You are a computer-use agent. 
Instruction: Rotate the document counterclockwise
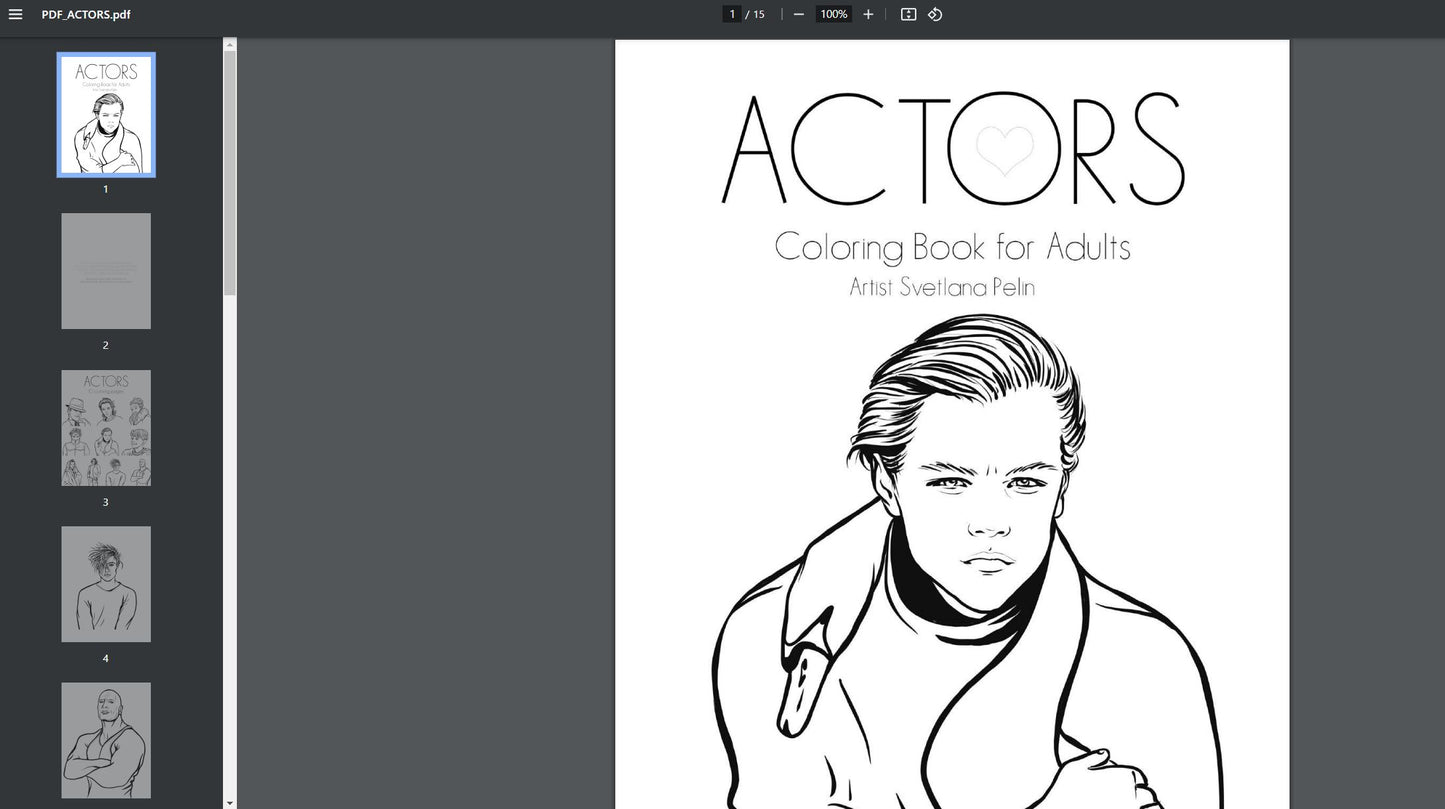pyautogui.click(x=935, y=14)
